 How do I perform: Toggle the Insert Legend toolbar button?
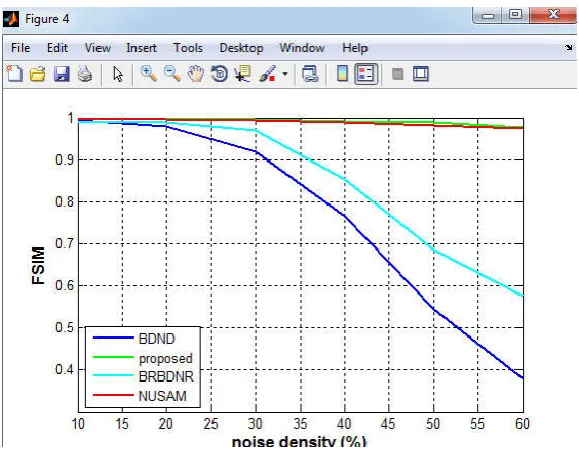pyautogui.click(x=366, y=73)
